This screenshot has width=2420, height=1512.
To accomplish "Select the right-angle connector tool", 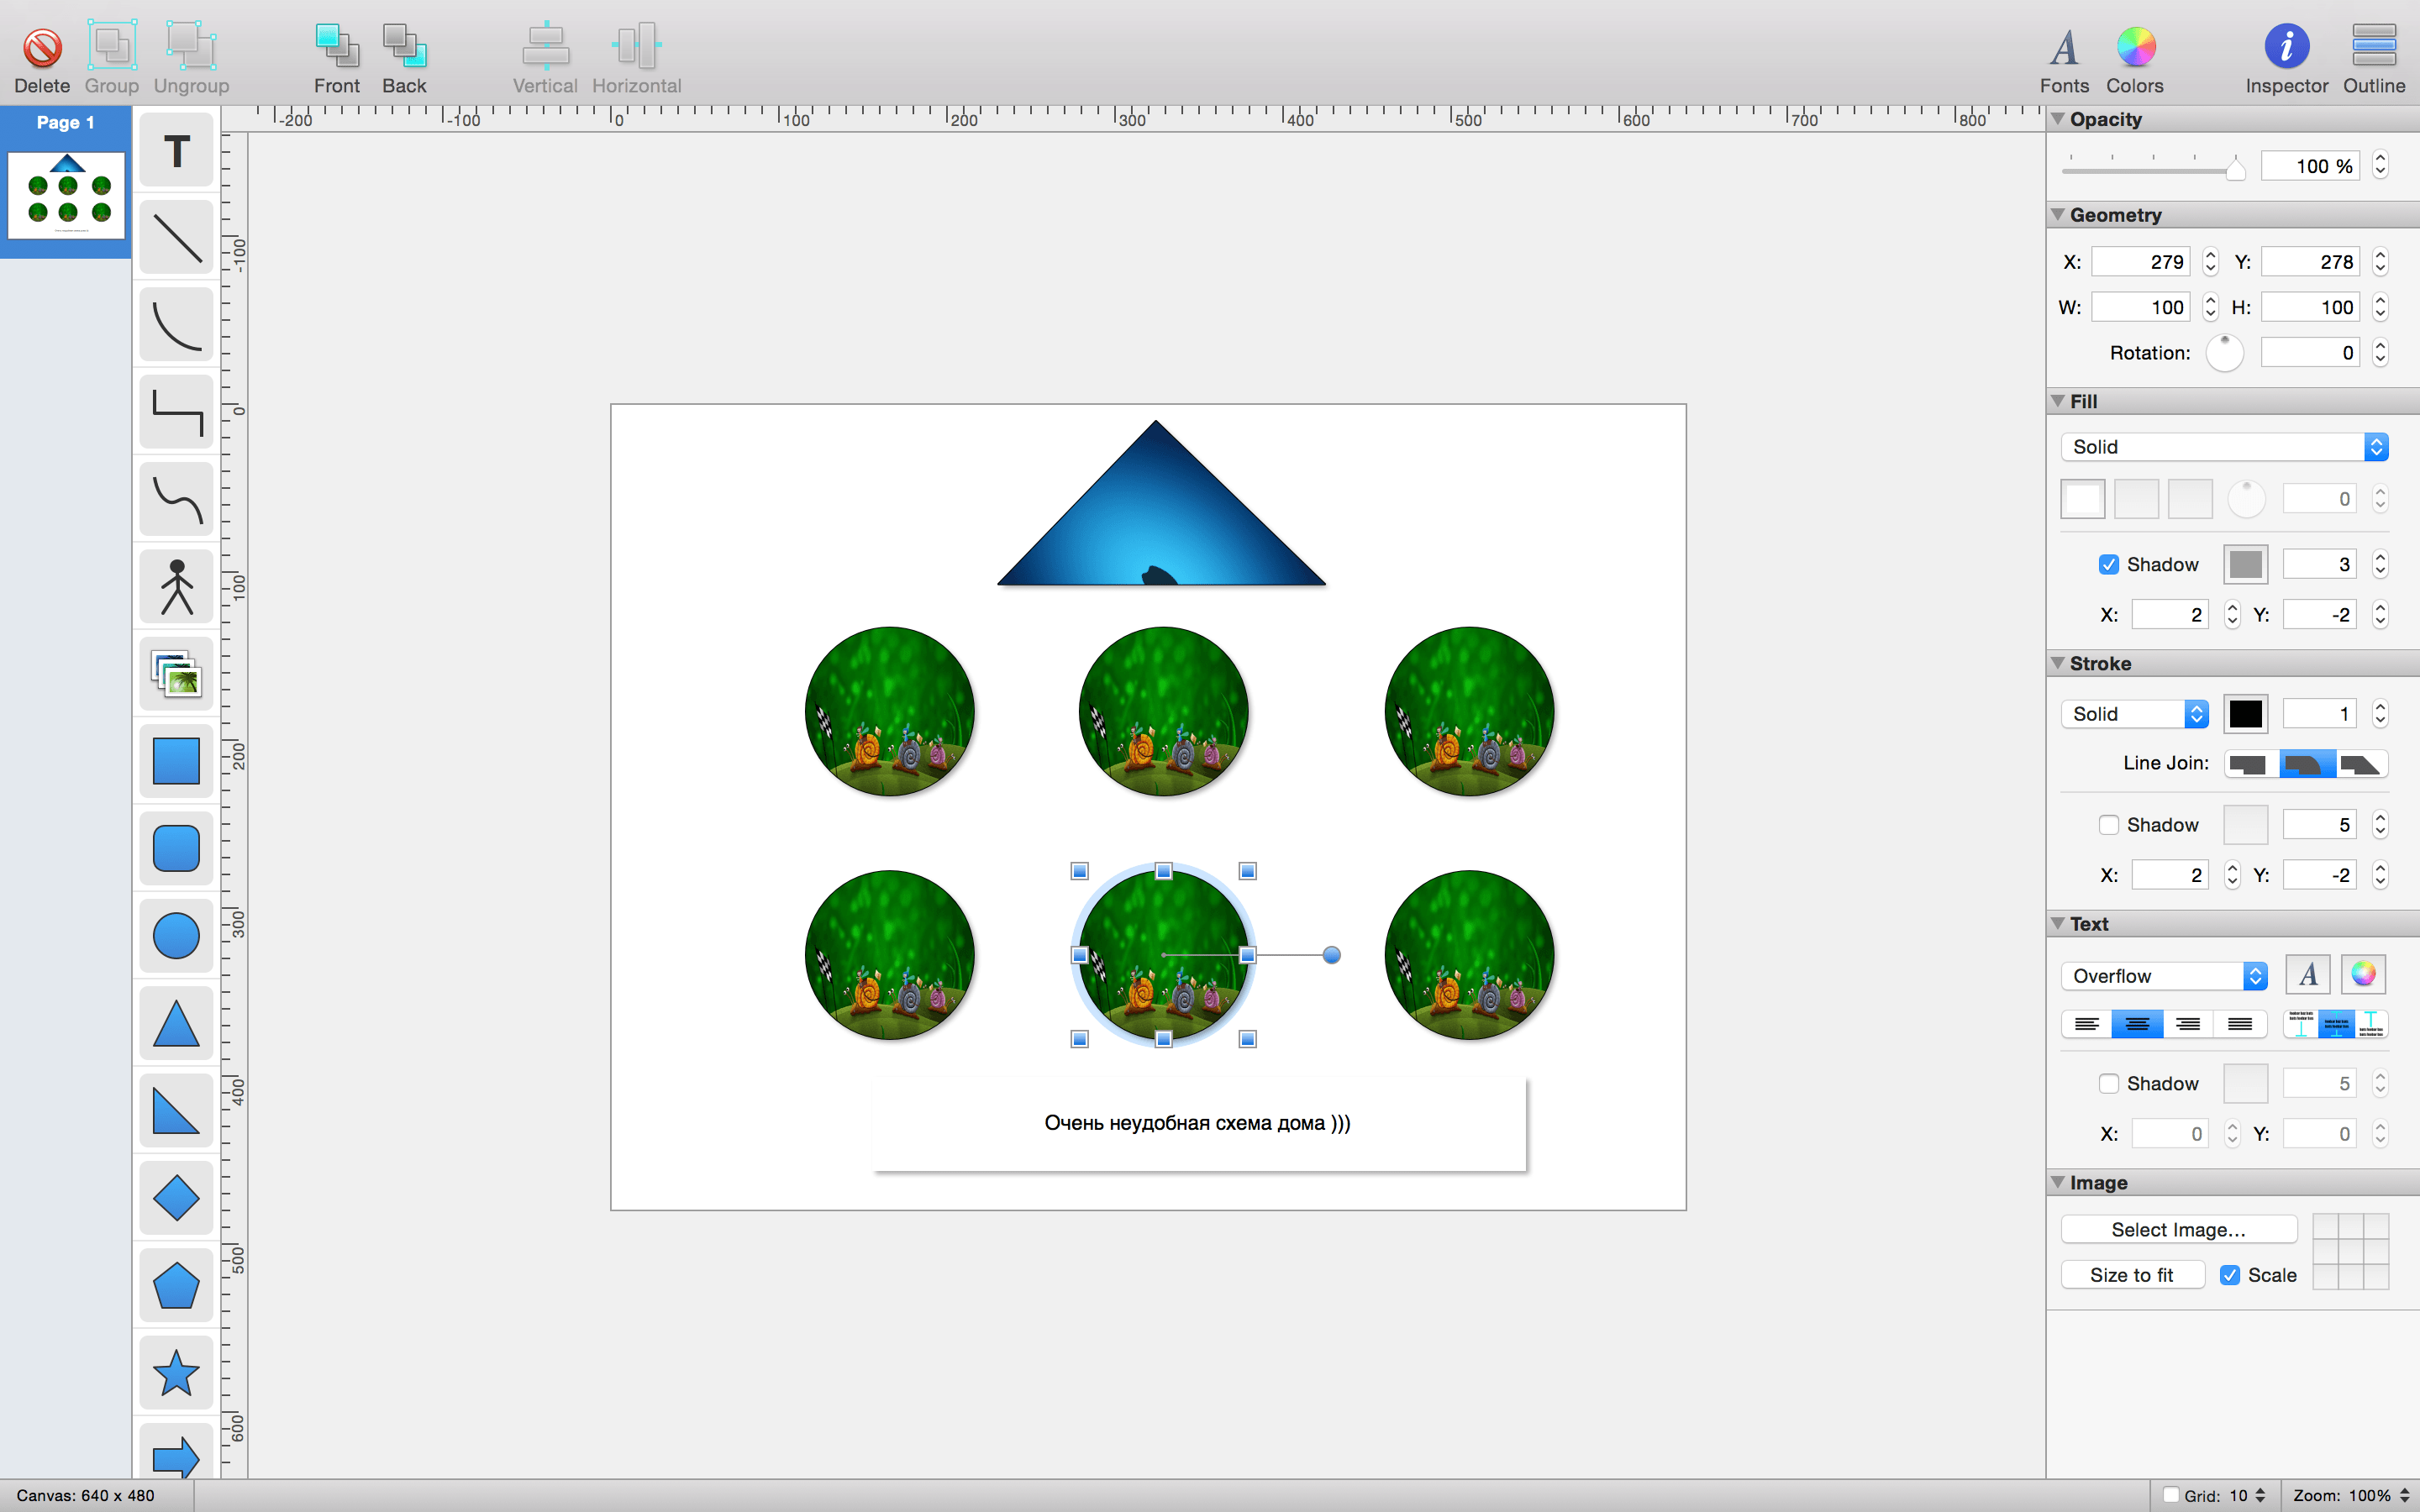I will click(x=177, y=412).
